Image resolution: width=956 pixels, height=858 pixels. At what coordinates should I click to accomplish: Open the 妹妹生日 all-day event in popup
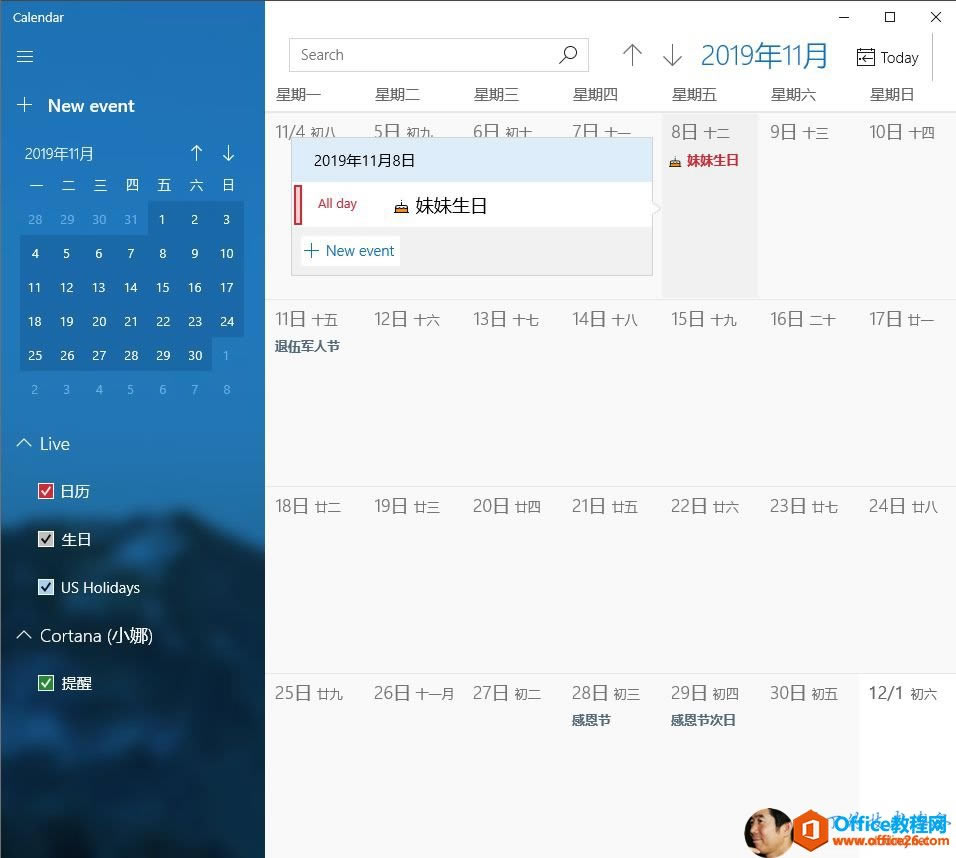(473, 205)
